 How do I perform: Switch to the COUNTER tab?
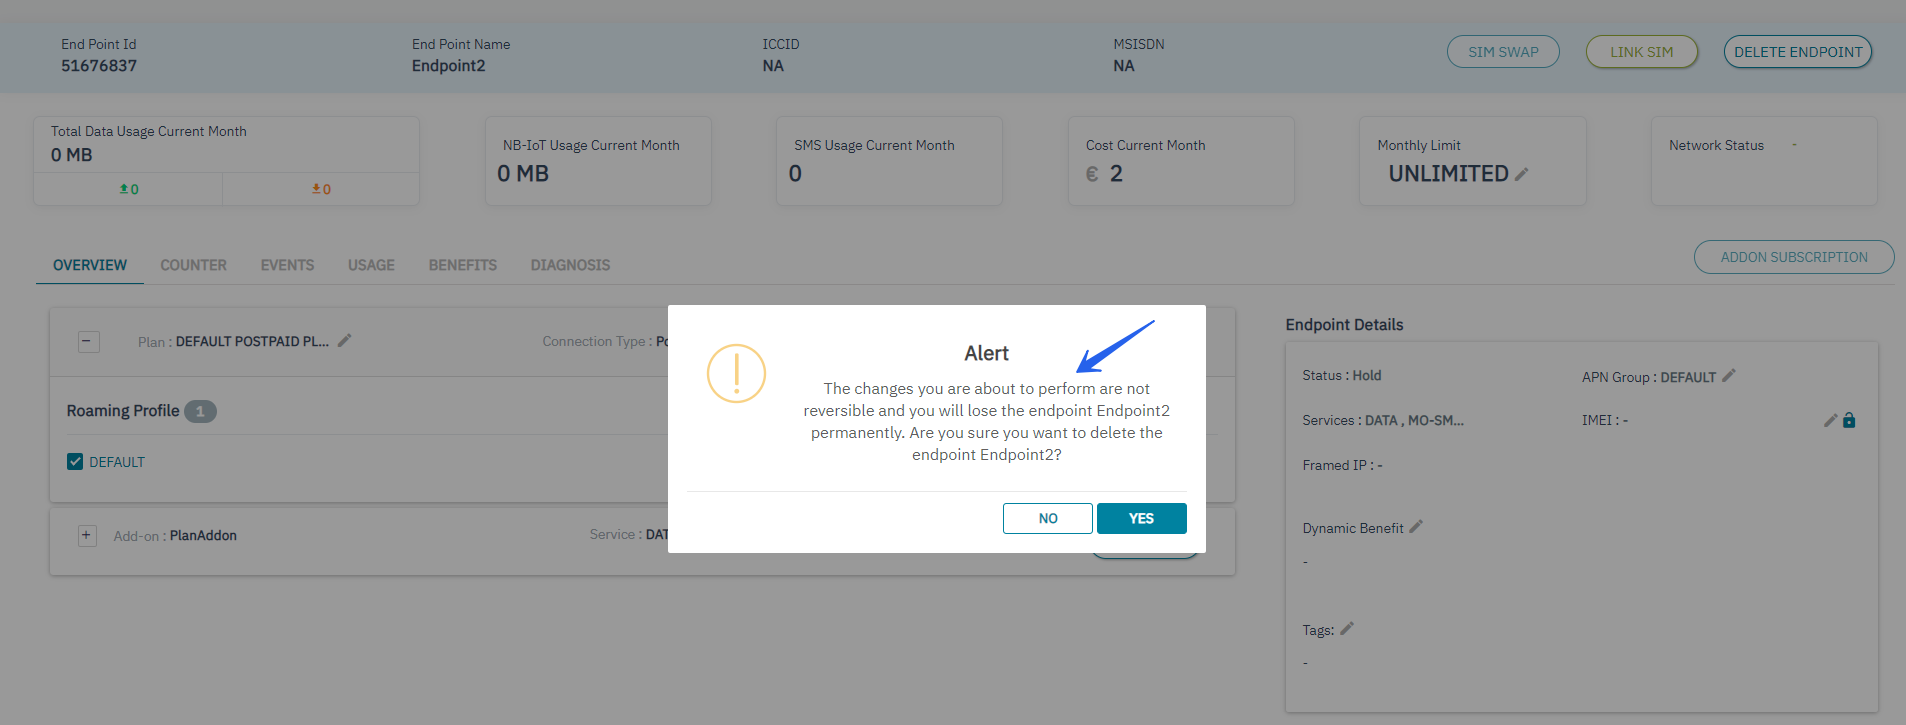tap(193, 265)
